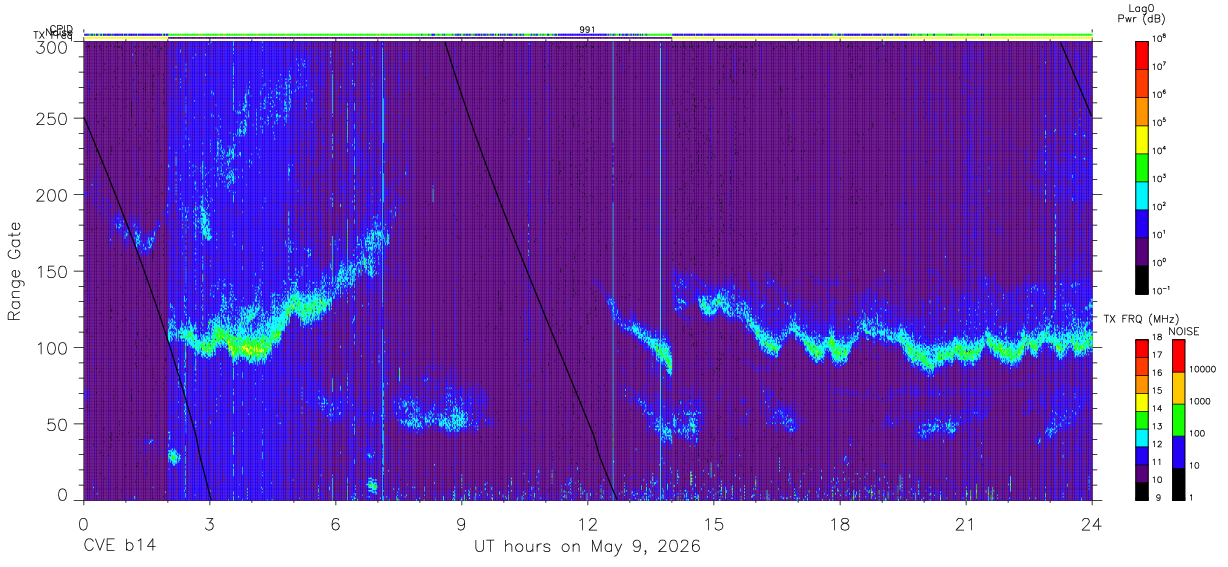Click the 1 label on NOISE scale
Image resolution: width=1228 pixels, height=567 pixels.
coord(1192,497)
